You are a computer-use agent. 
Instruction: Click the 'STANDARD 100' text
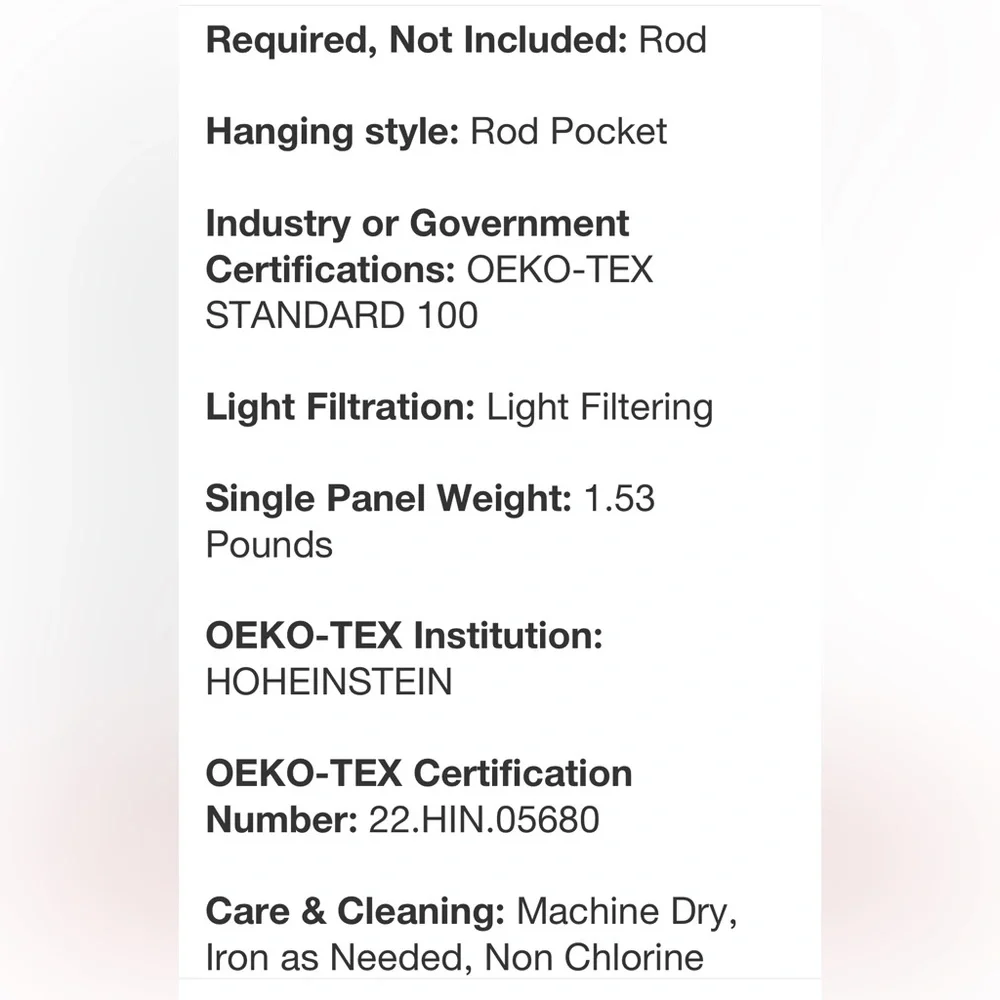coord(342,316)
